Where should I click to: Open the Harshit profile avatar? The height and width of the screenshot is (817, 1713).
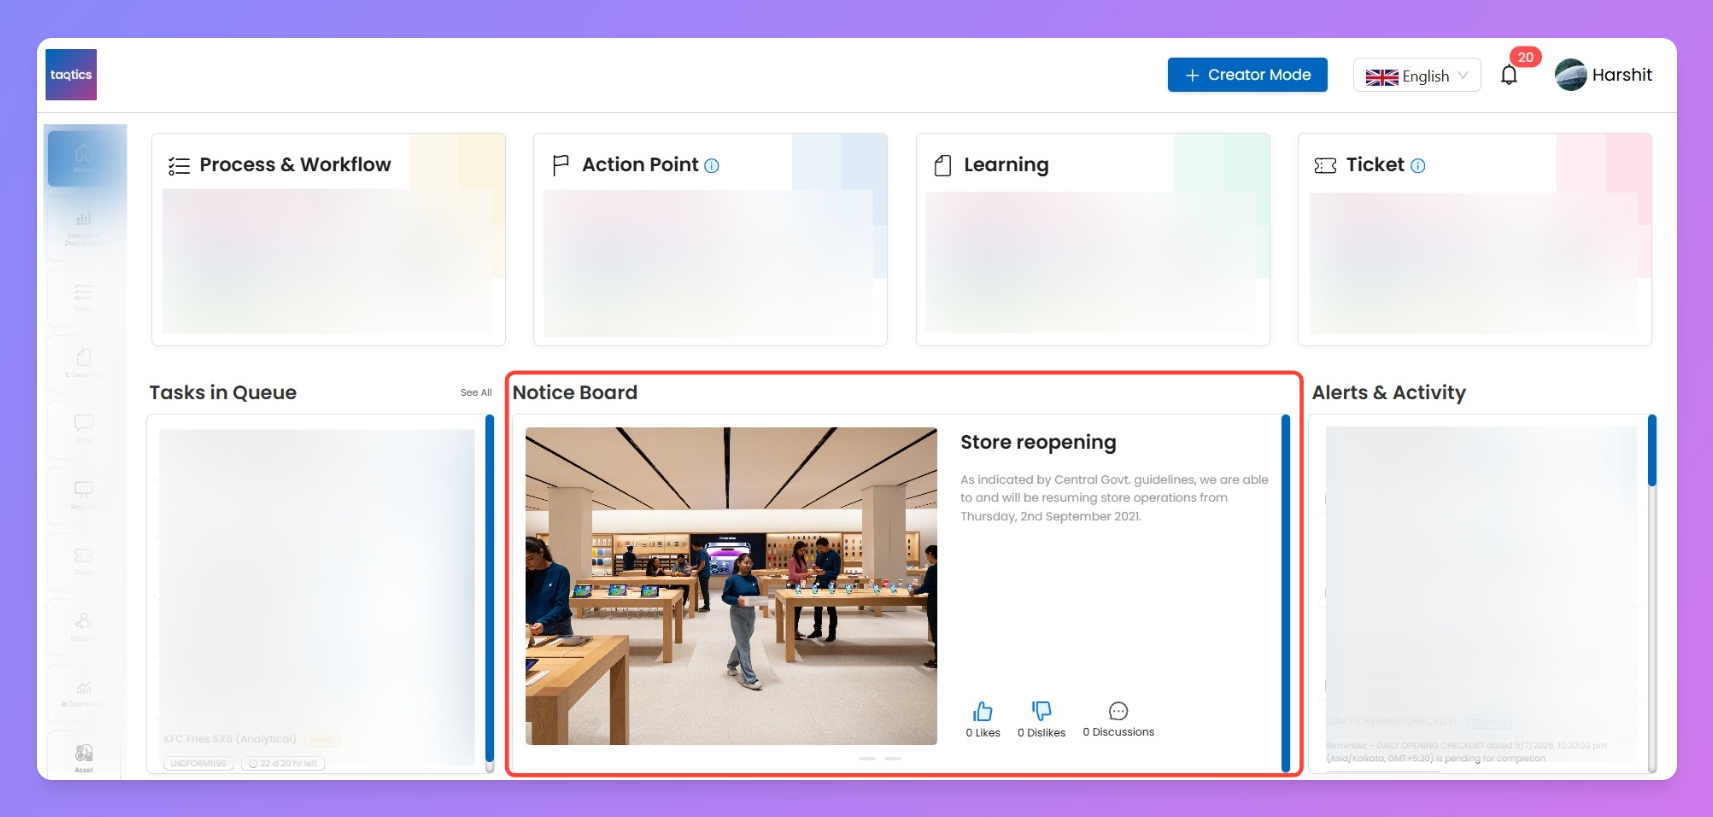point(1571,75)
